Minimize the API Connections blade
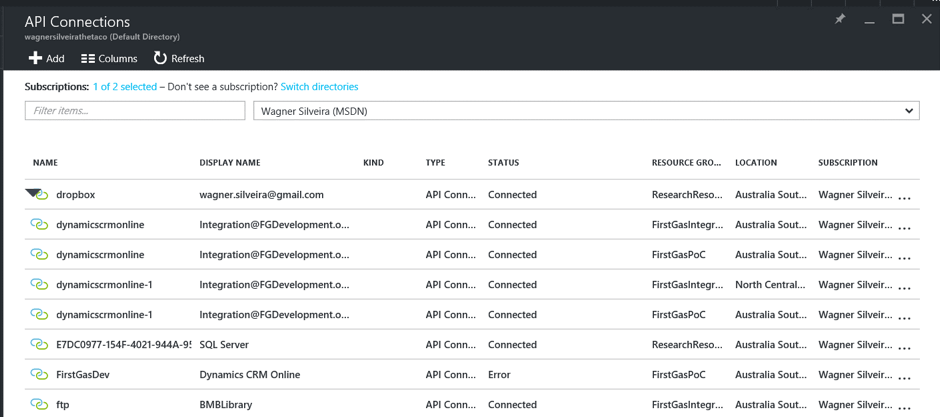 pyautogui.click(x=869, y=21)
